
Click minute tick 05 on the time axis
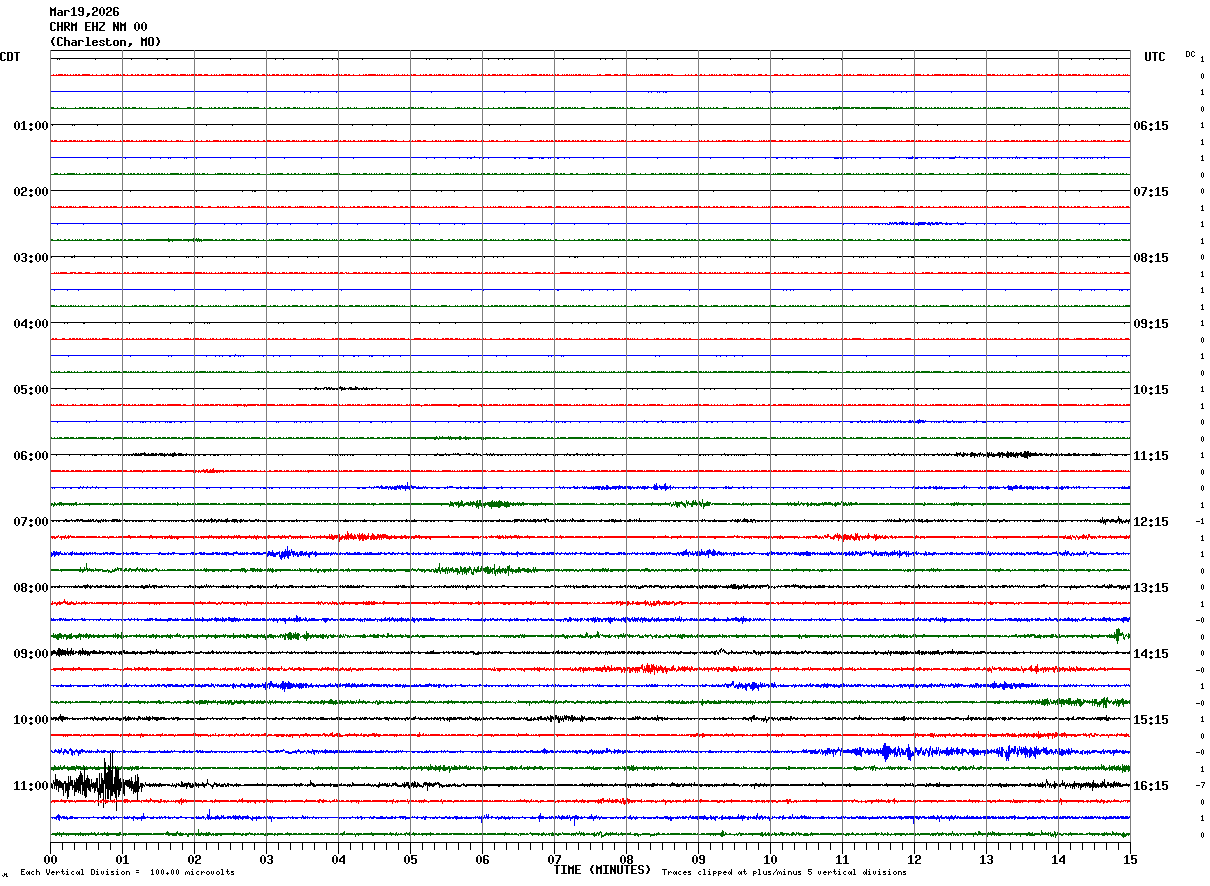410,859
